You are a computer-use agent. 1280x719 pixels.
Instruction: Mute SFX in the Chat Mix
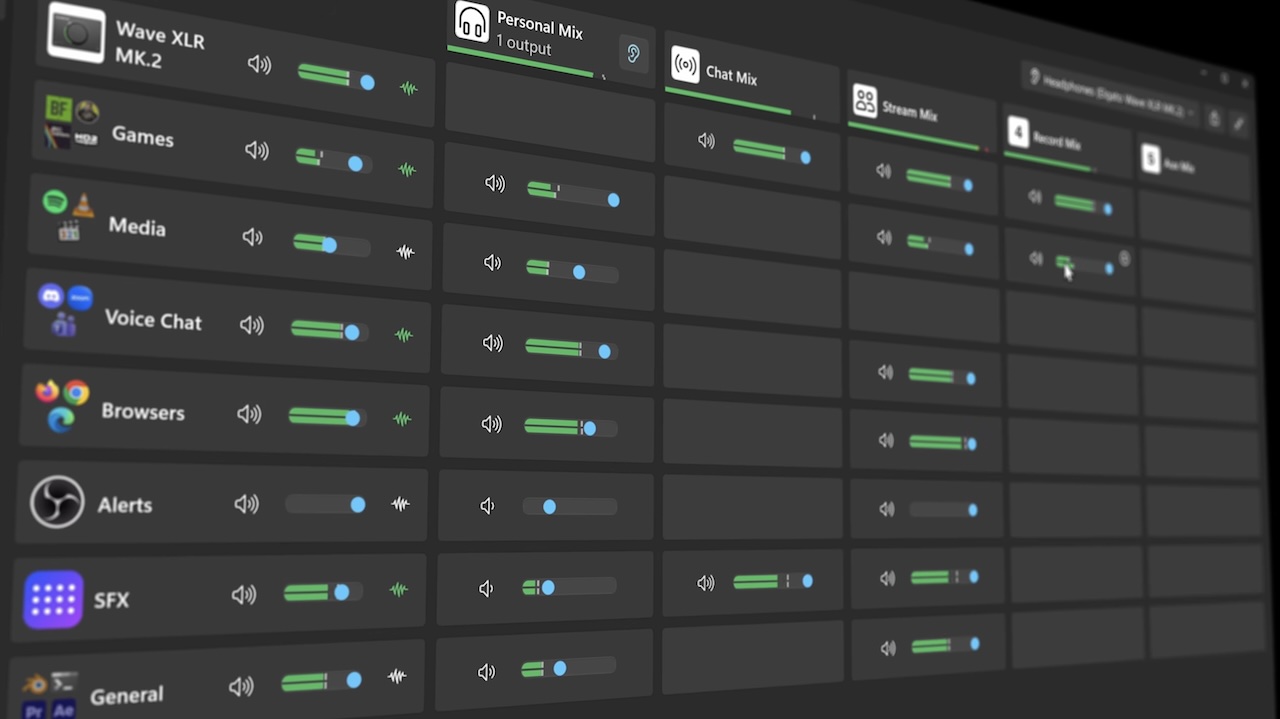point(706,582)
